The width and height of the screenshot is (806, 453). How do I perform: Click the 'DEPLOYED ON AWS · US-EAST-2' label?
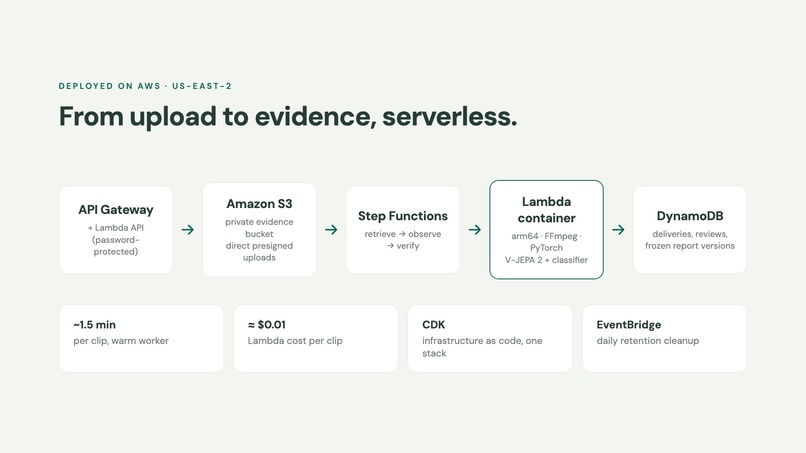pos(145,86)
